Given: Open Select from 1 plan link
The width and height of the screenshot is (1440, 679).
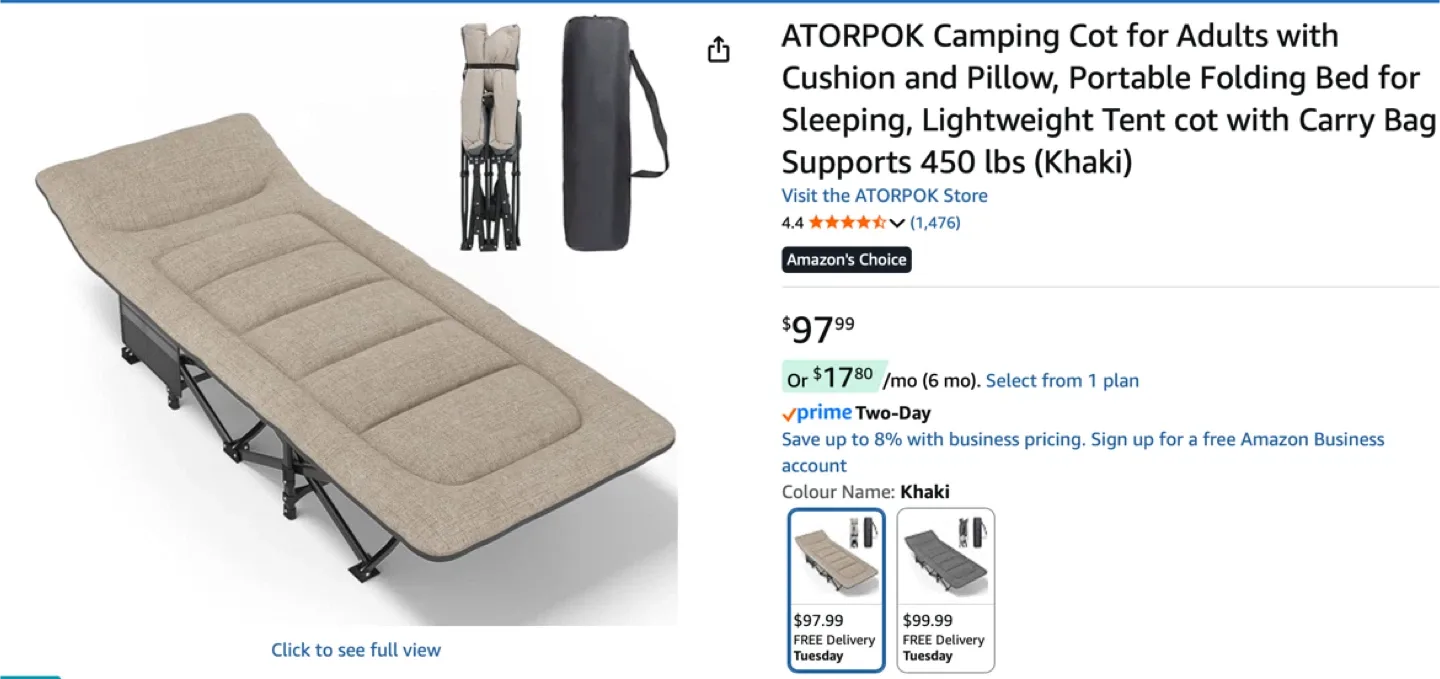Looking at the screenshot, I should tap(1062, 381).
